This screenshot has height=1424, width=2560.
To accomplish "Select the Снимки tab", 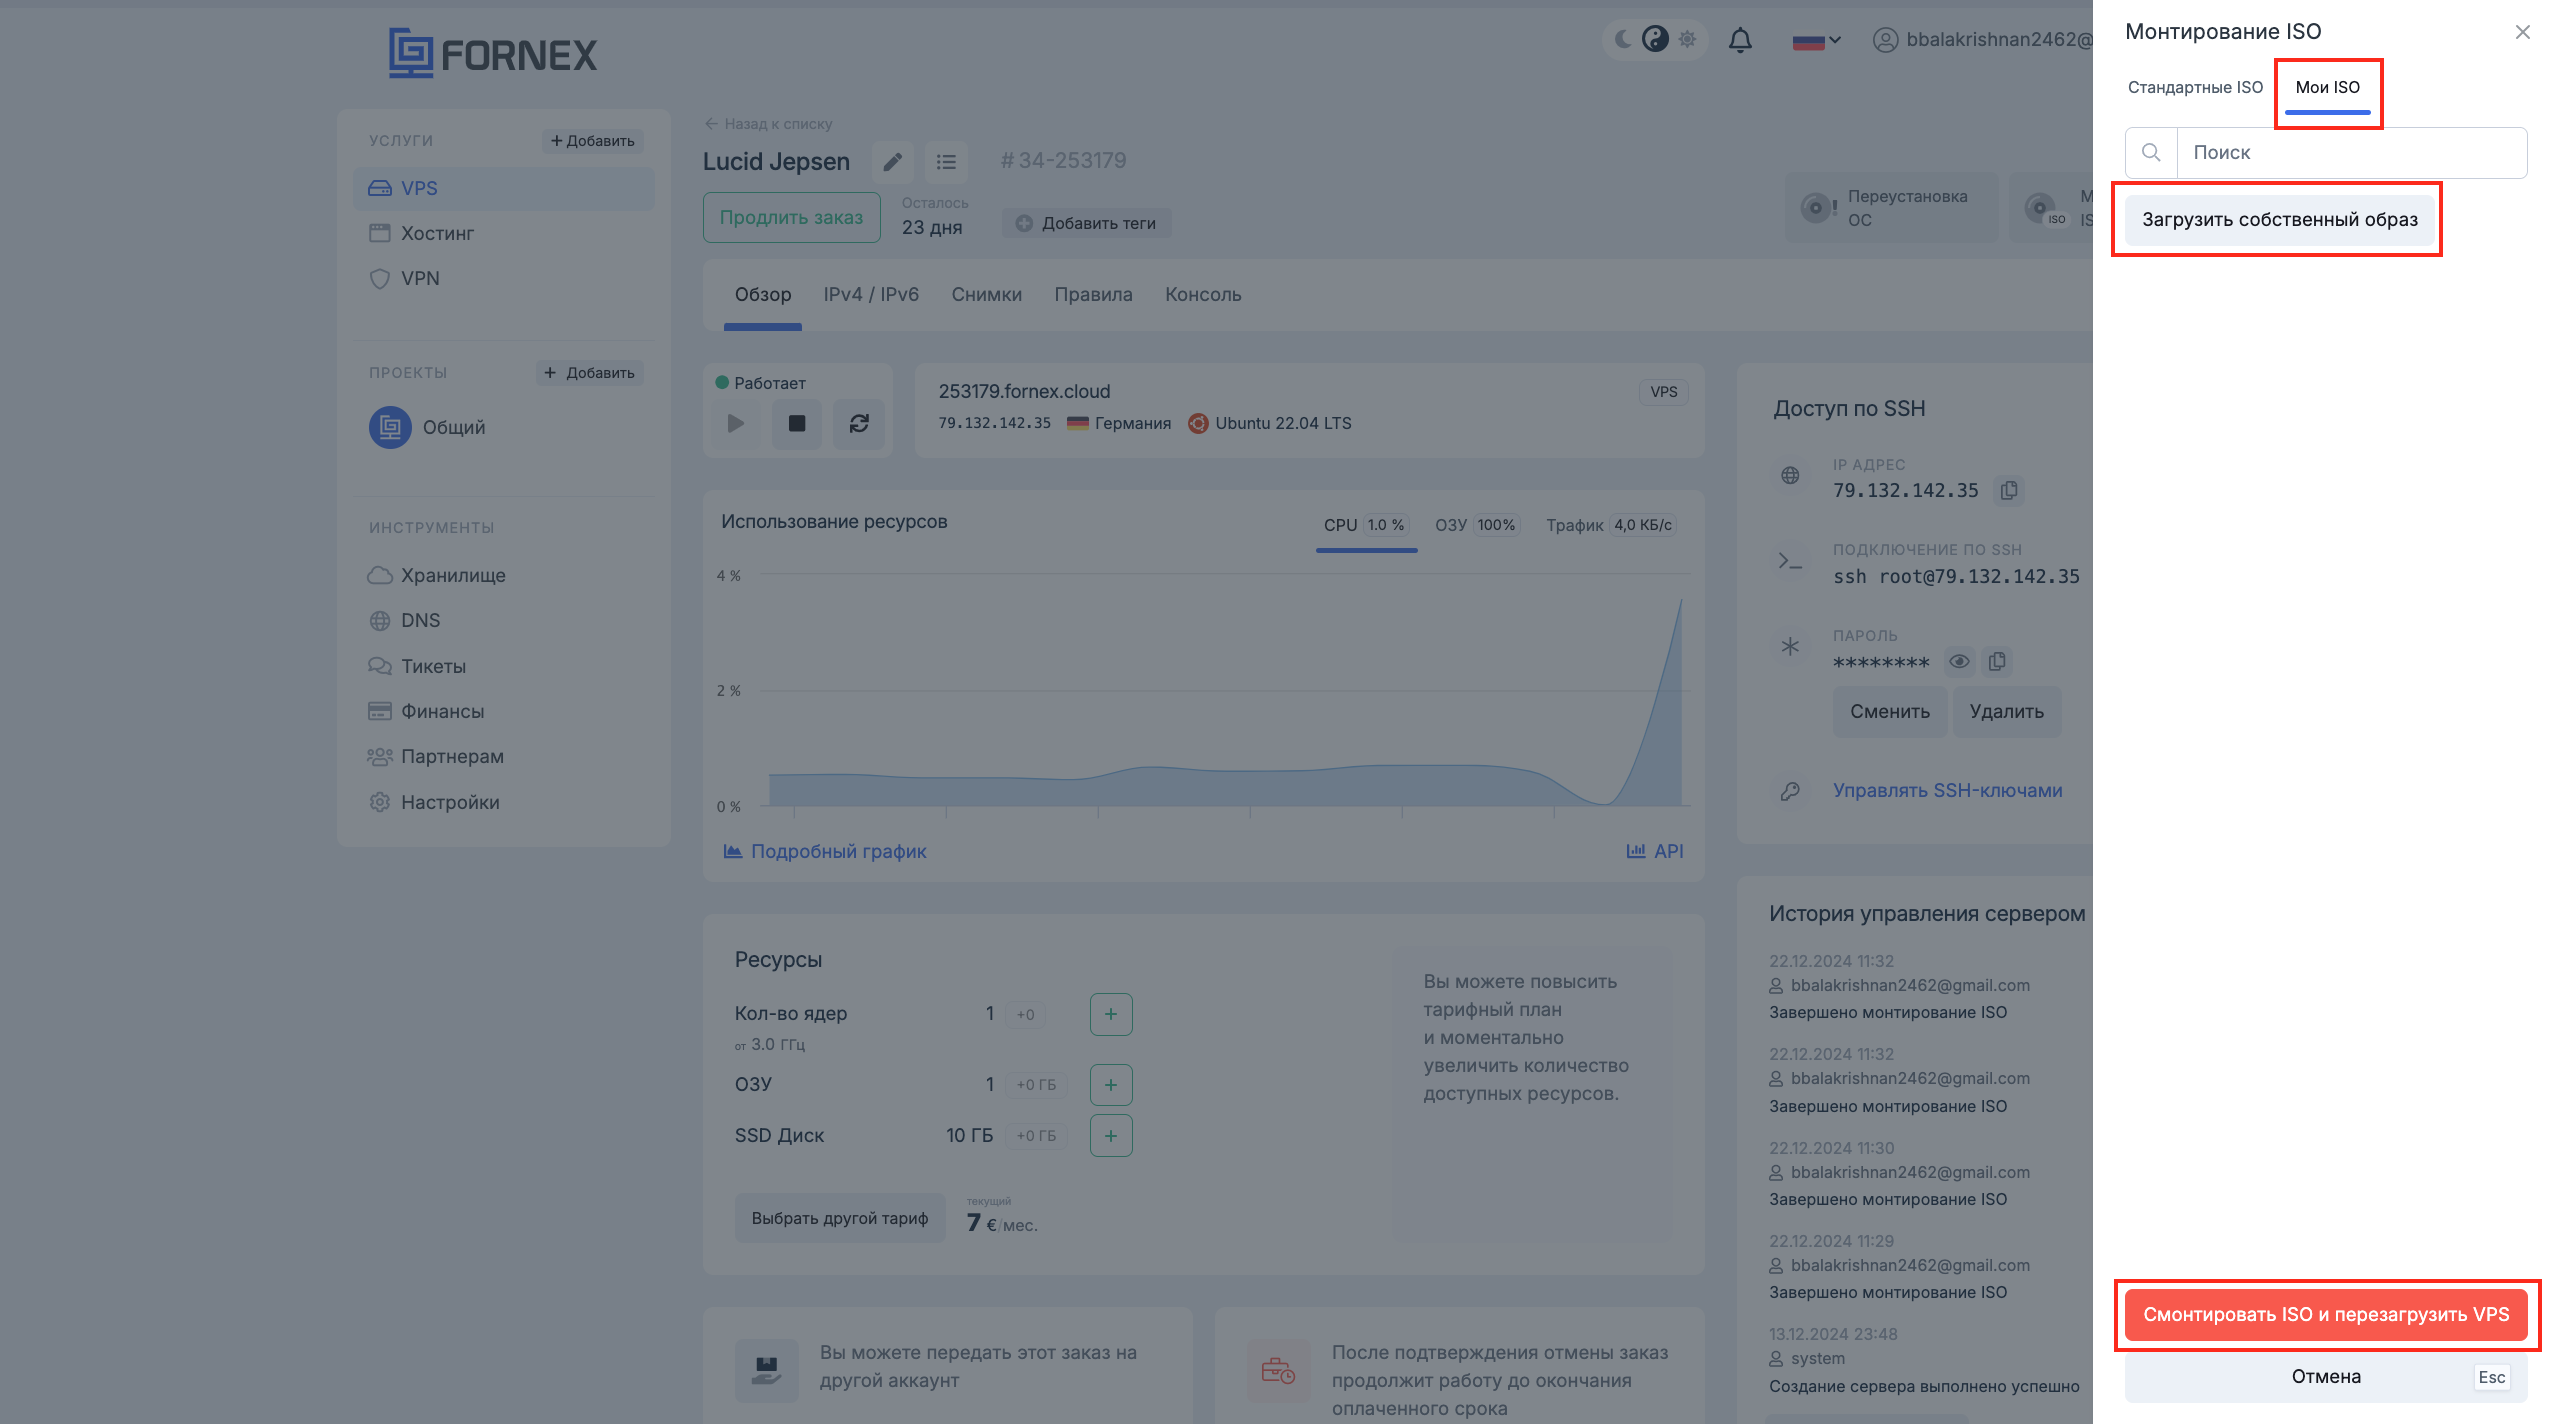I will click(x=986, y=295).
